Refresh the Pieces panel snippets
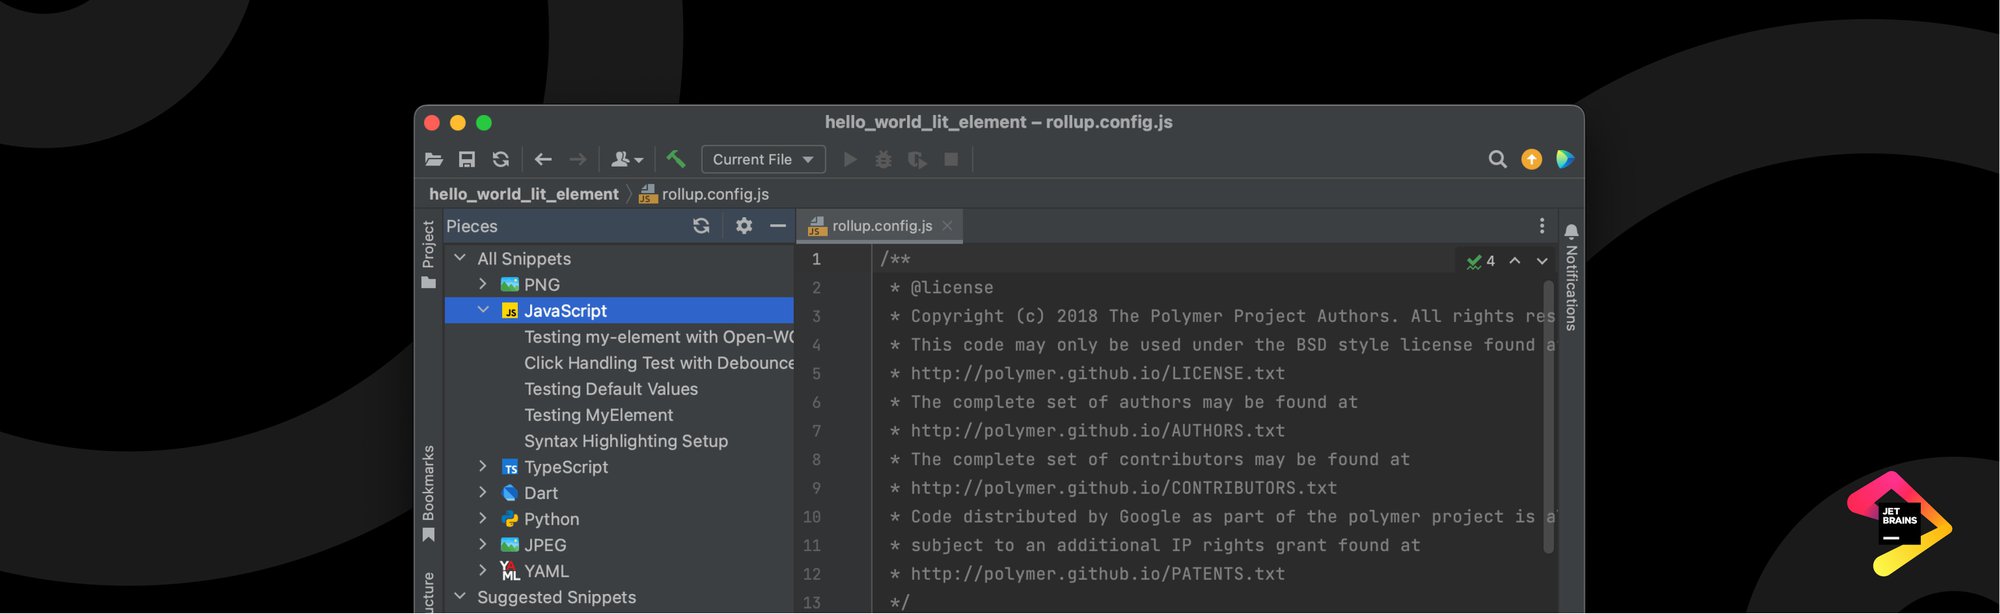Image resolution: width=2000 pixels, height=614 pixels. (701, 226)
